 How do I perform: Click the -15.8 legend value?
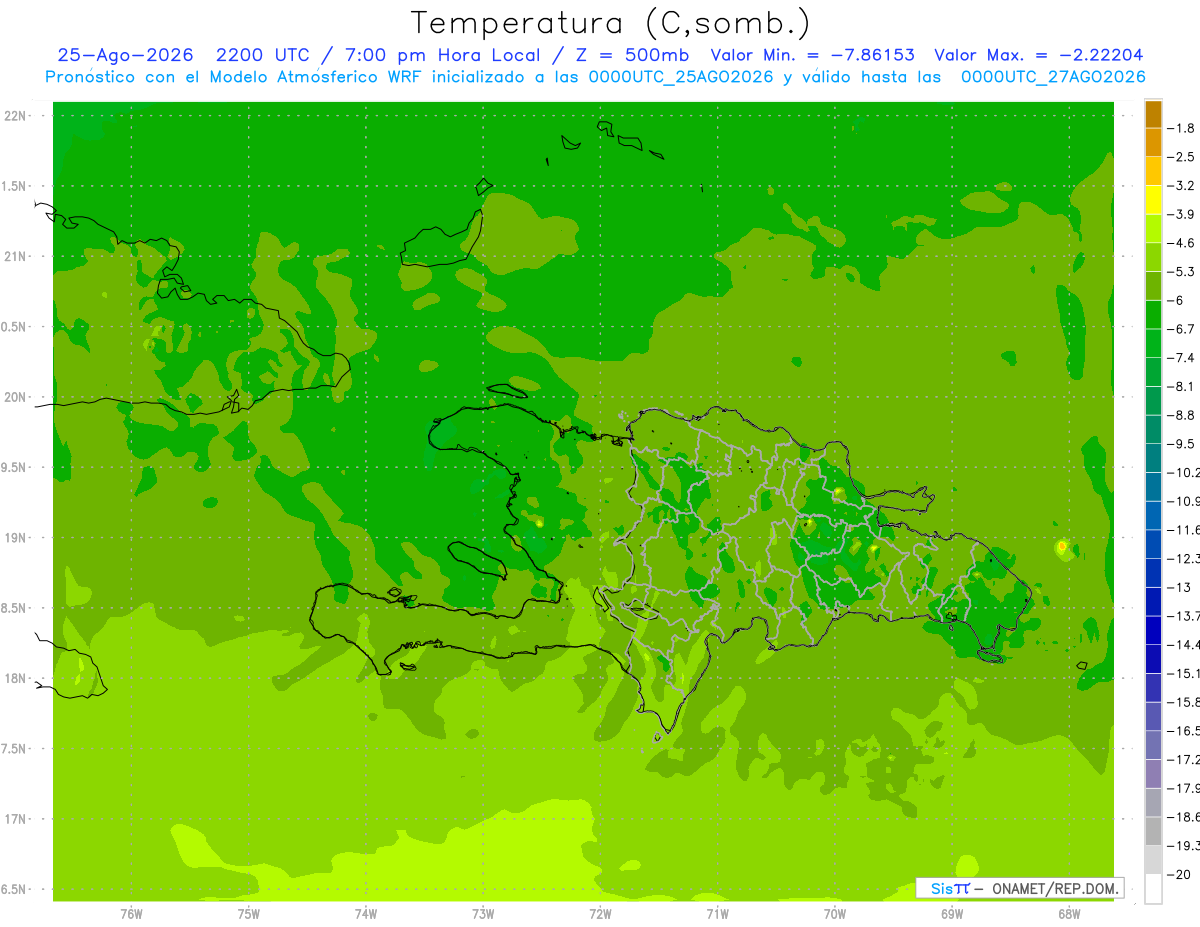coord(1184,702)
